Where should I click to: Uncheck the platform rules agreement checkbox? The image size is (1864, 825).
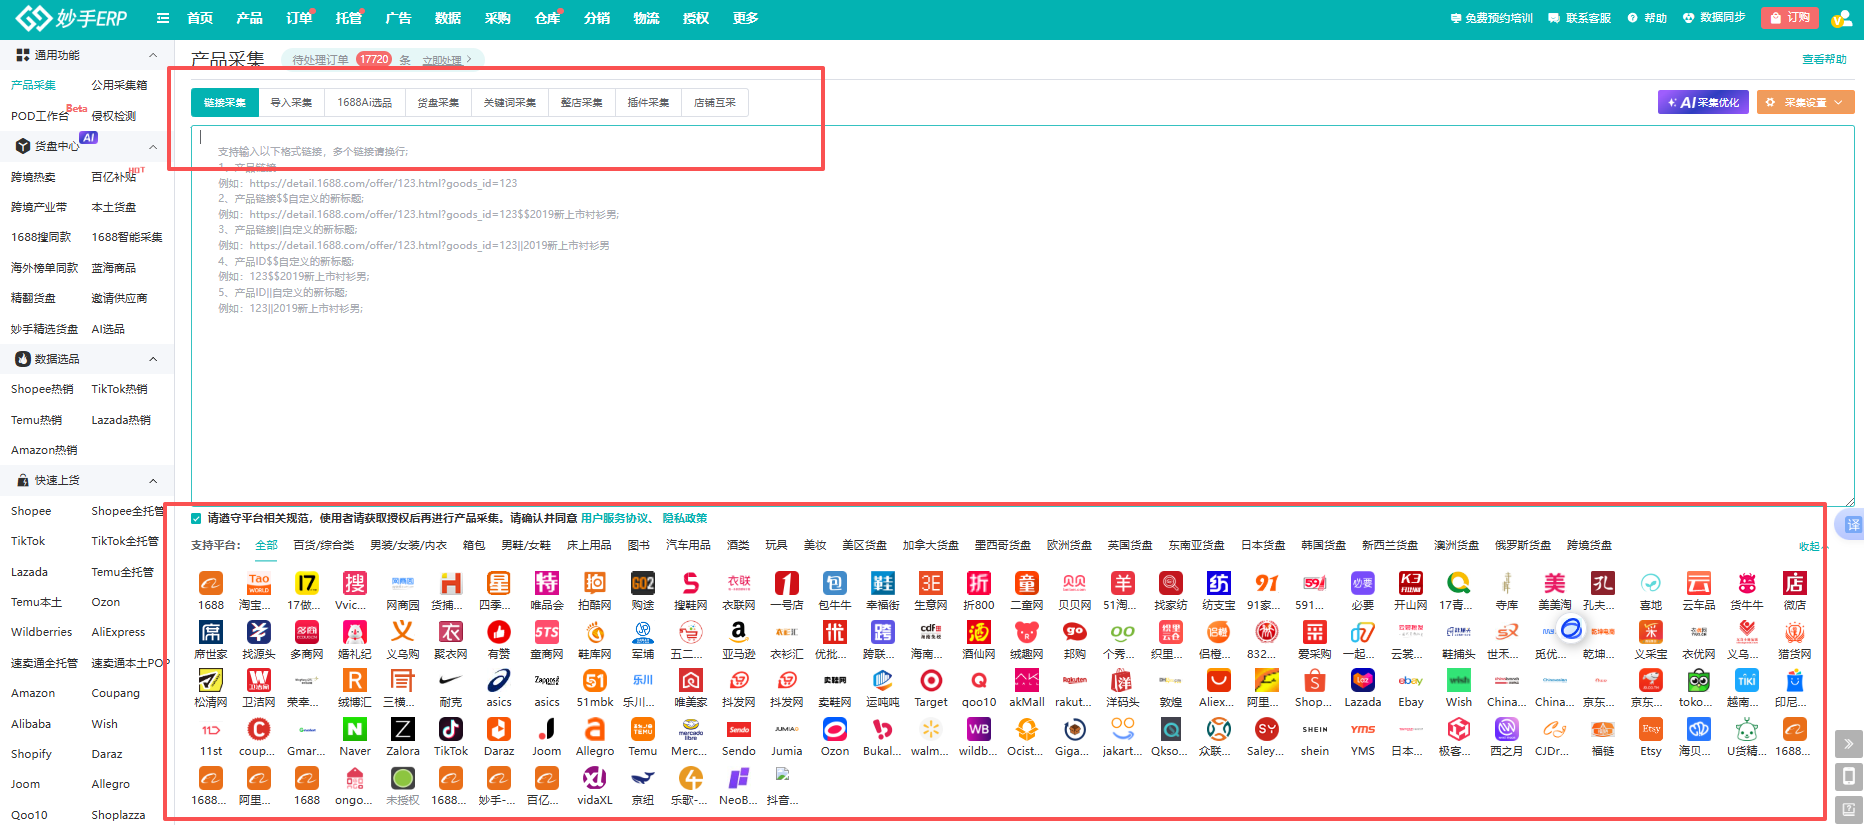[196, 518]
